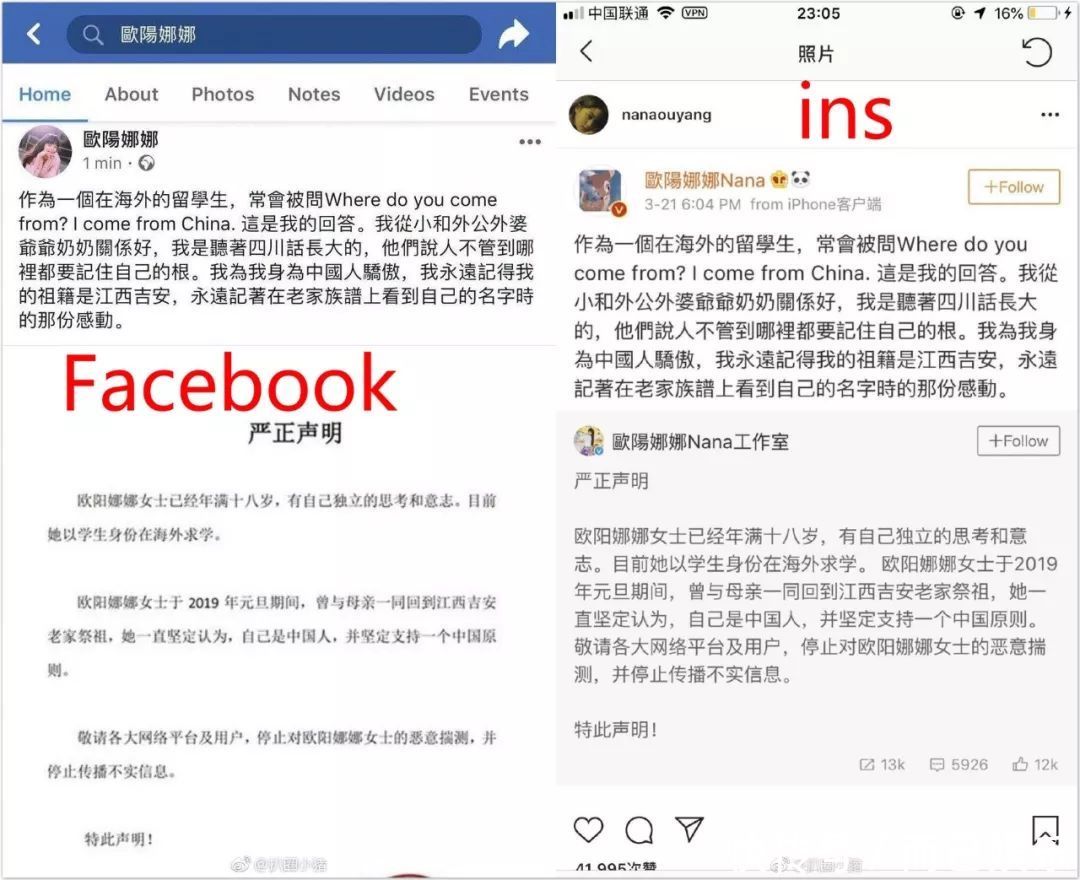Tap the nanaouyang profile avatar
This screenshot has height=880, width=1080.
tap(589, 114)
